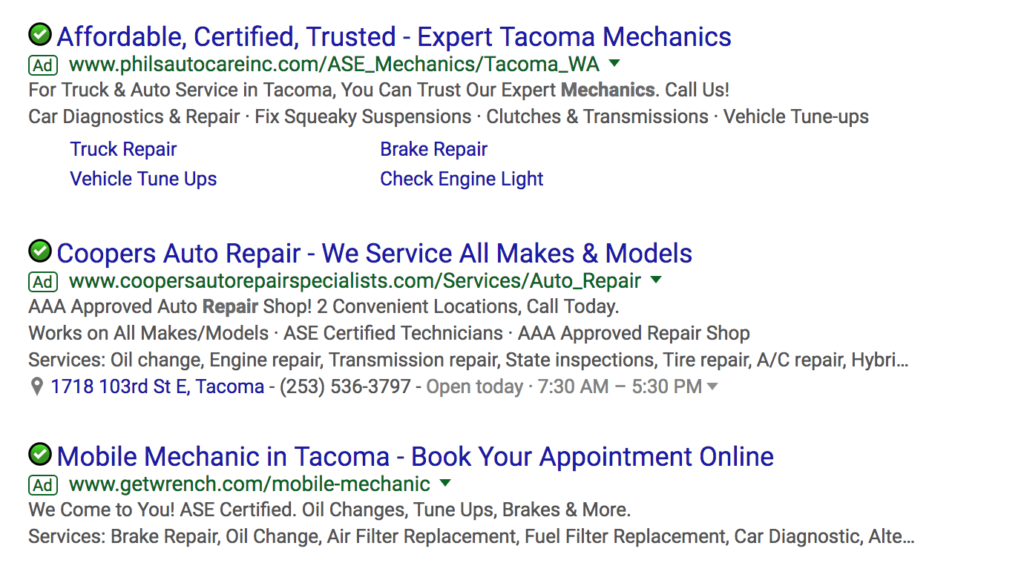
Task: Open the Truck Repair sitelink
Action: tap(123, 150)
